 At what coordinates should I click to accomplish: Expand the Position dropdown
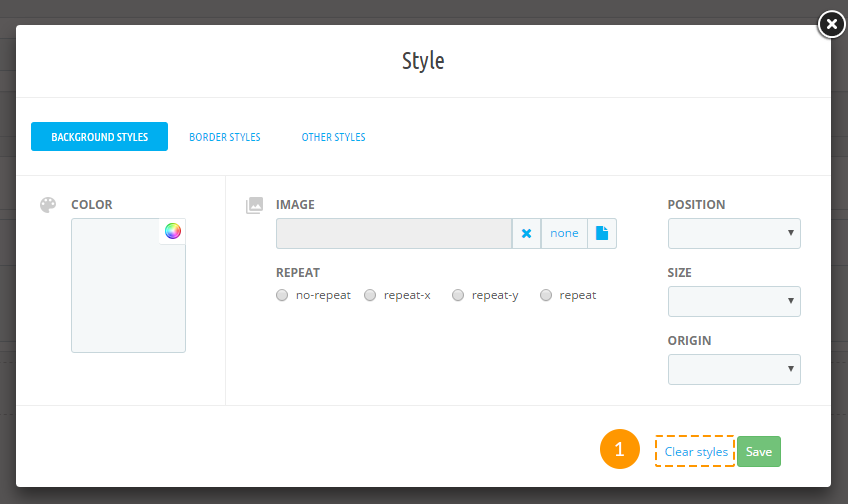(x=734, y=234)
